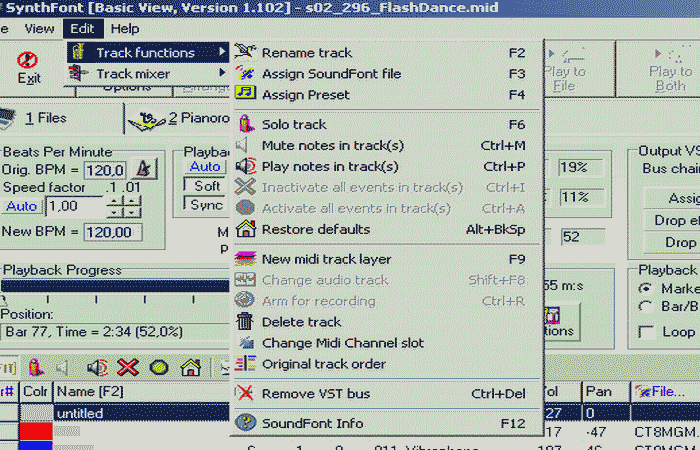Select Solo track in the menu
The image size is (700, 450).
[x=294, y=125]
